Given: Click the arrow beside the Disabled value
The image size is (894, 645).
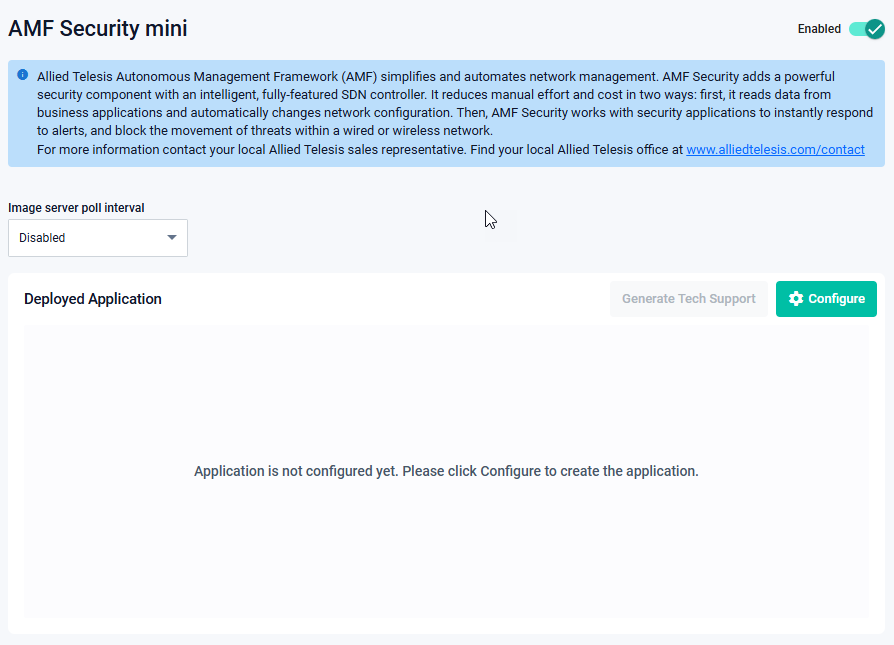Looking at the screenshot, I should (x=172, y=238).
